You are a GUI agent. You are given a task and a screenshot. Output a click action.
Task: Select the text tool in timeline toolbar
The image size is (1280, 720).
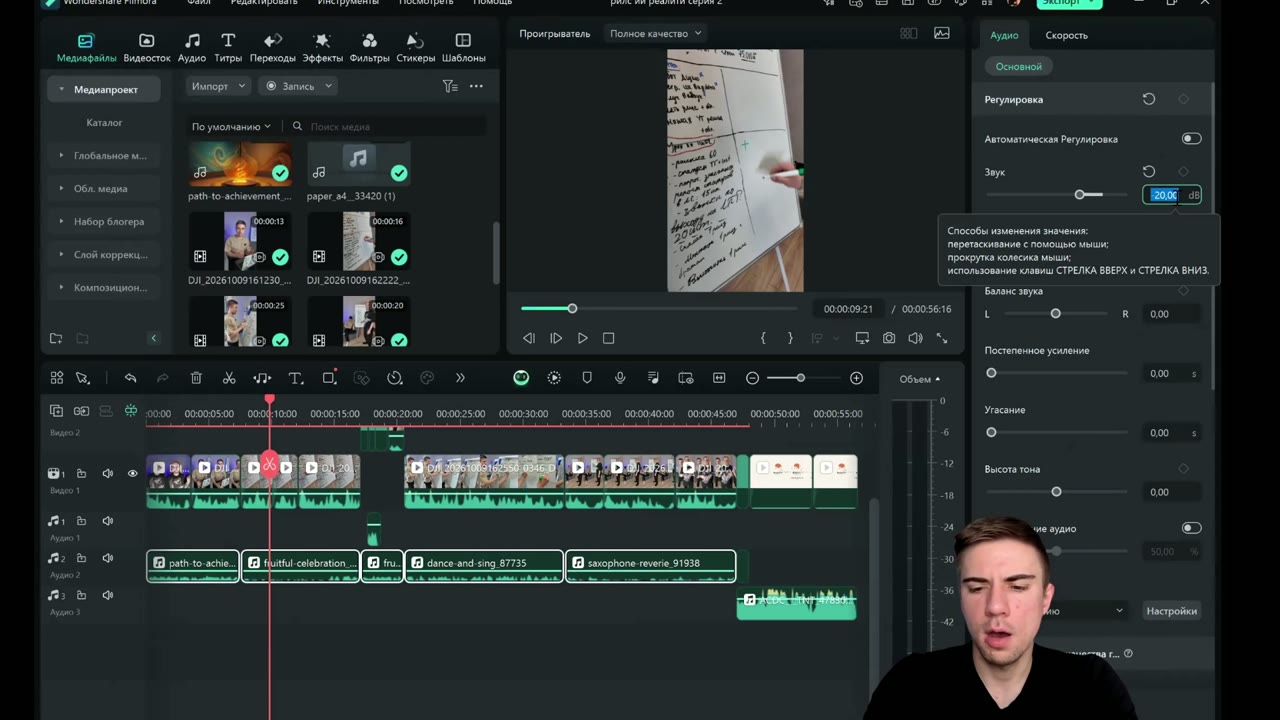pyautogui.click(x=296, y=378)
